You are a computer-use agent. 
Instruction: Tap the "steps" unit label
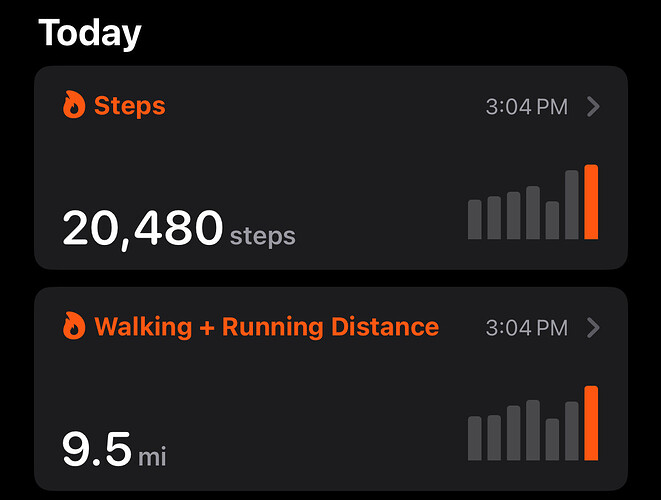click(263, 236)
